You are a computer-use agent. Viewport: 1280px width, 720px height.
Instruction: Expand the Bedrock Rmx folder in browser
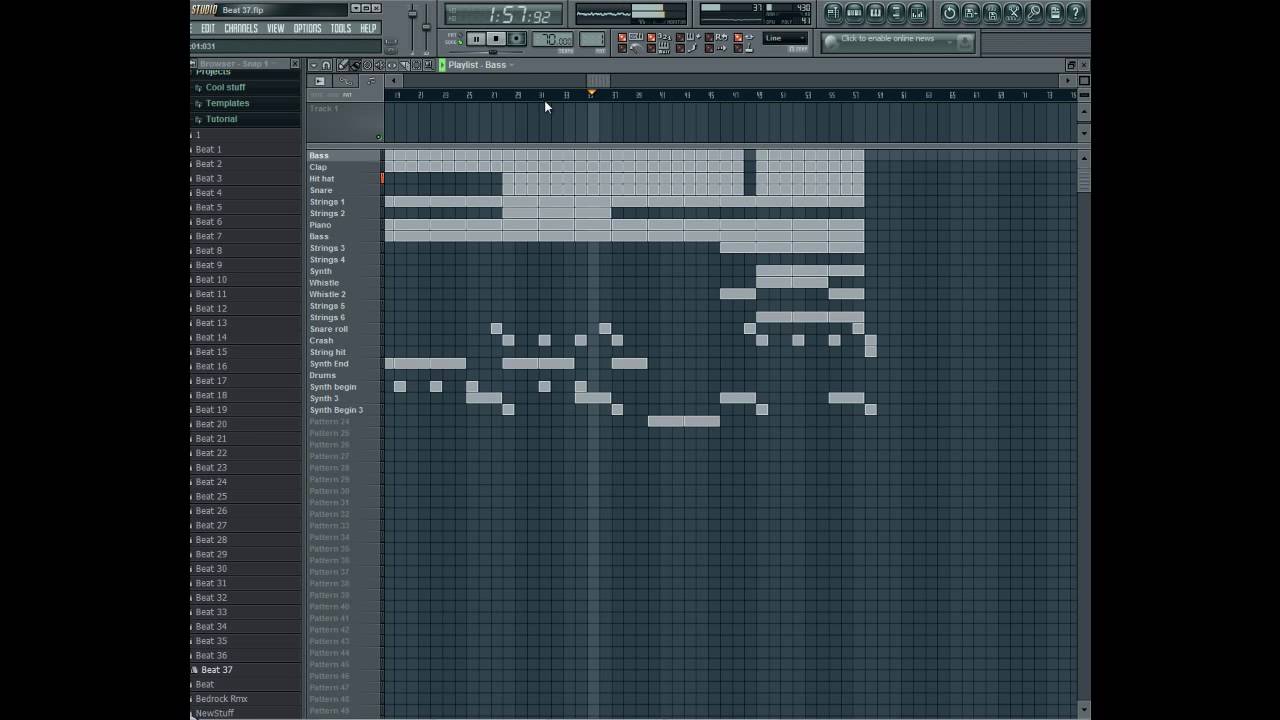coord(221,699)
